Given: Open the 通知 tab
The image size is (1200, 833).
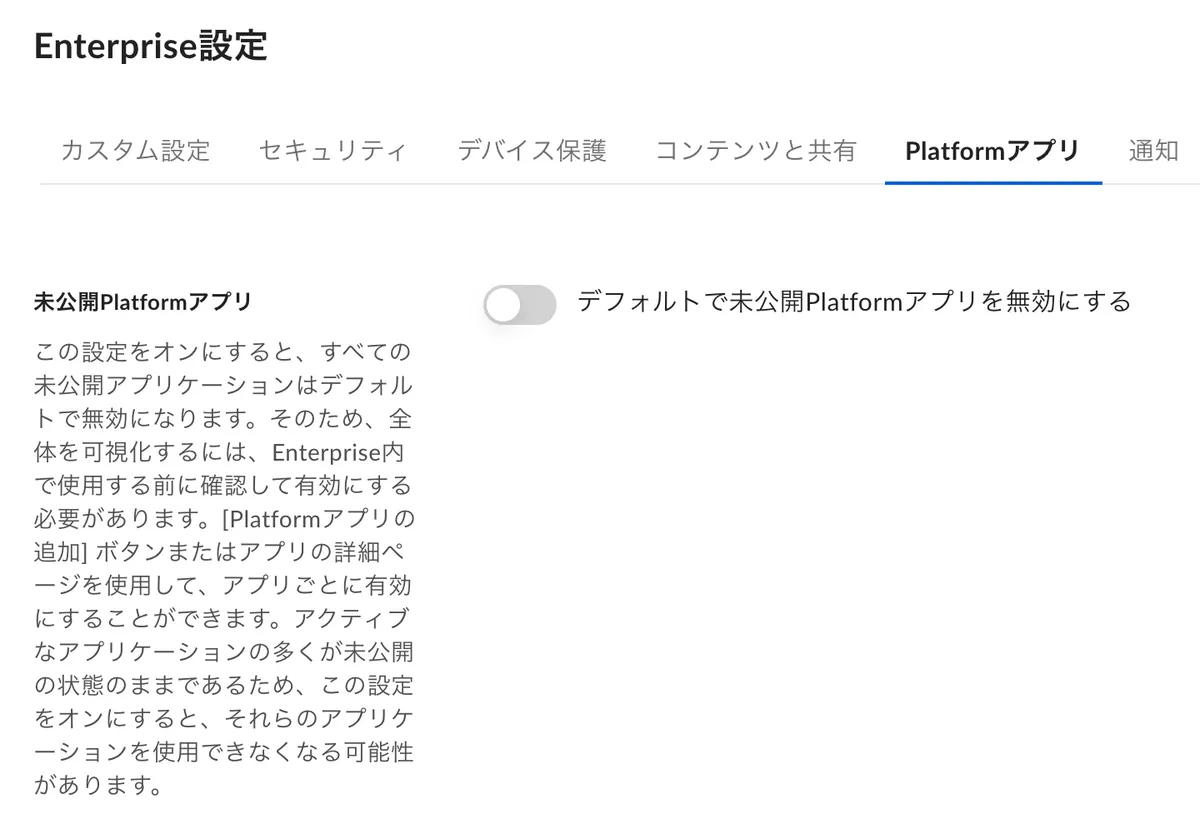Looking at the screenshot, I should click(1153, 151).
